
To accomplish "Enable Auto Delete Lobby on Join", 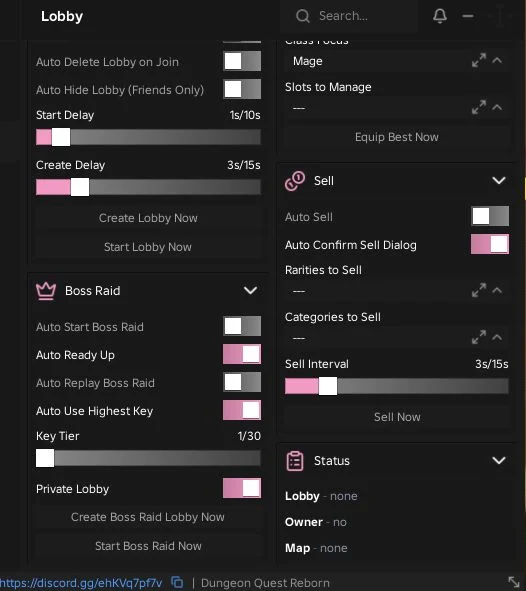I will [242, 61].
